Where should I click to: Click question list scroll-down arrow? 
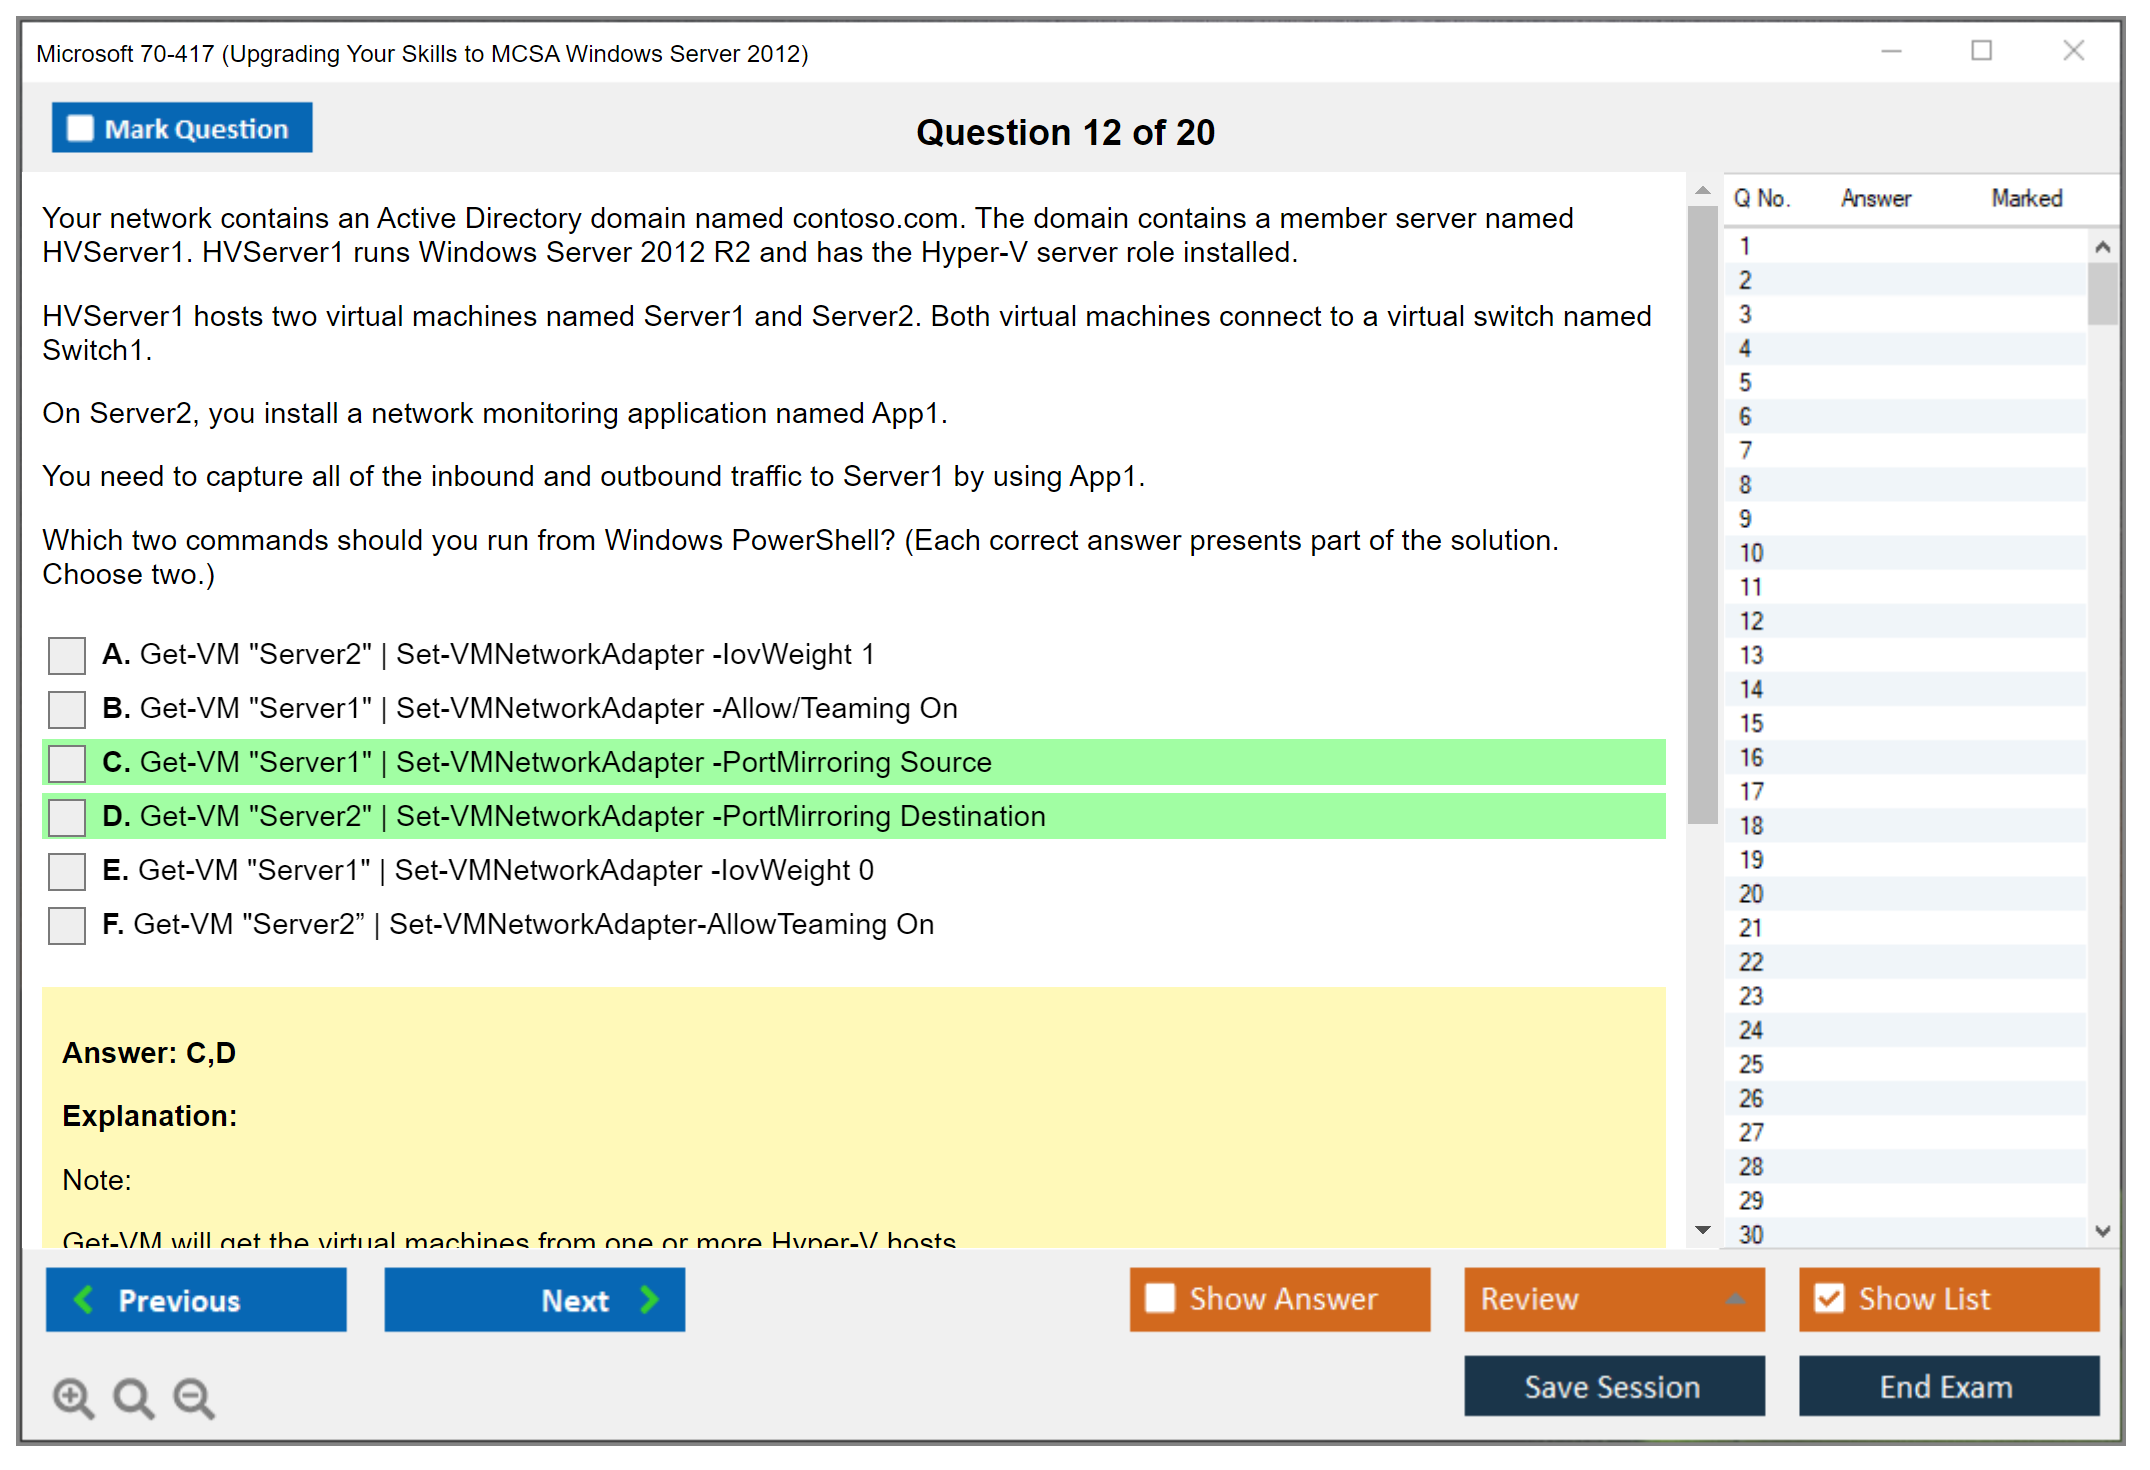tap(2102, 1231)
